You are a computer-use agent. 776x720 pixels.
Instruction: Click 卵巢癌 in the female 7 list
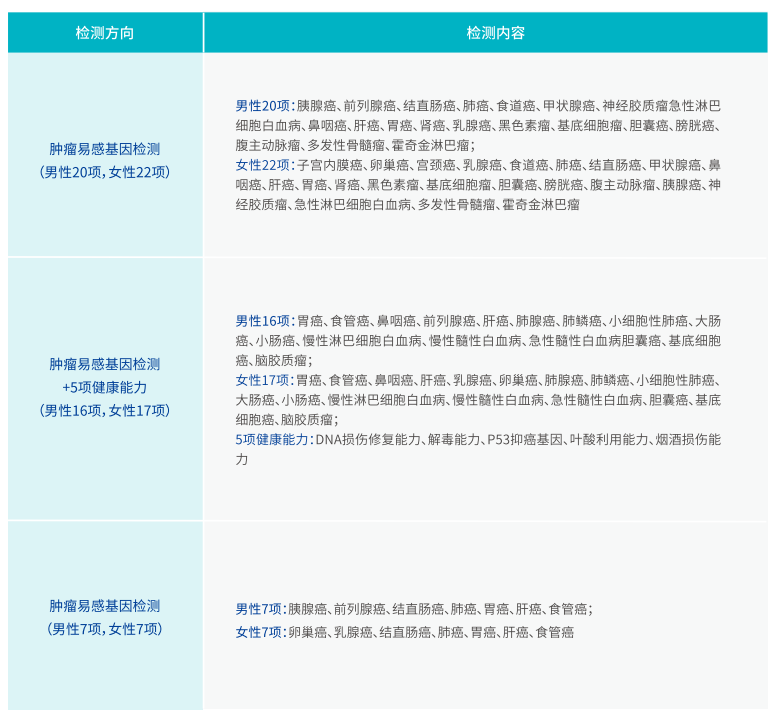coord(307,632)
